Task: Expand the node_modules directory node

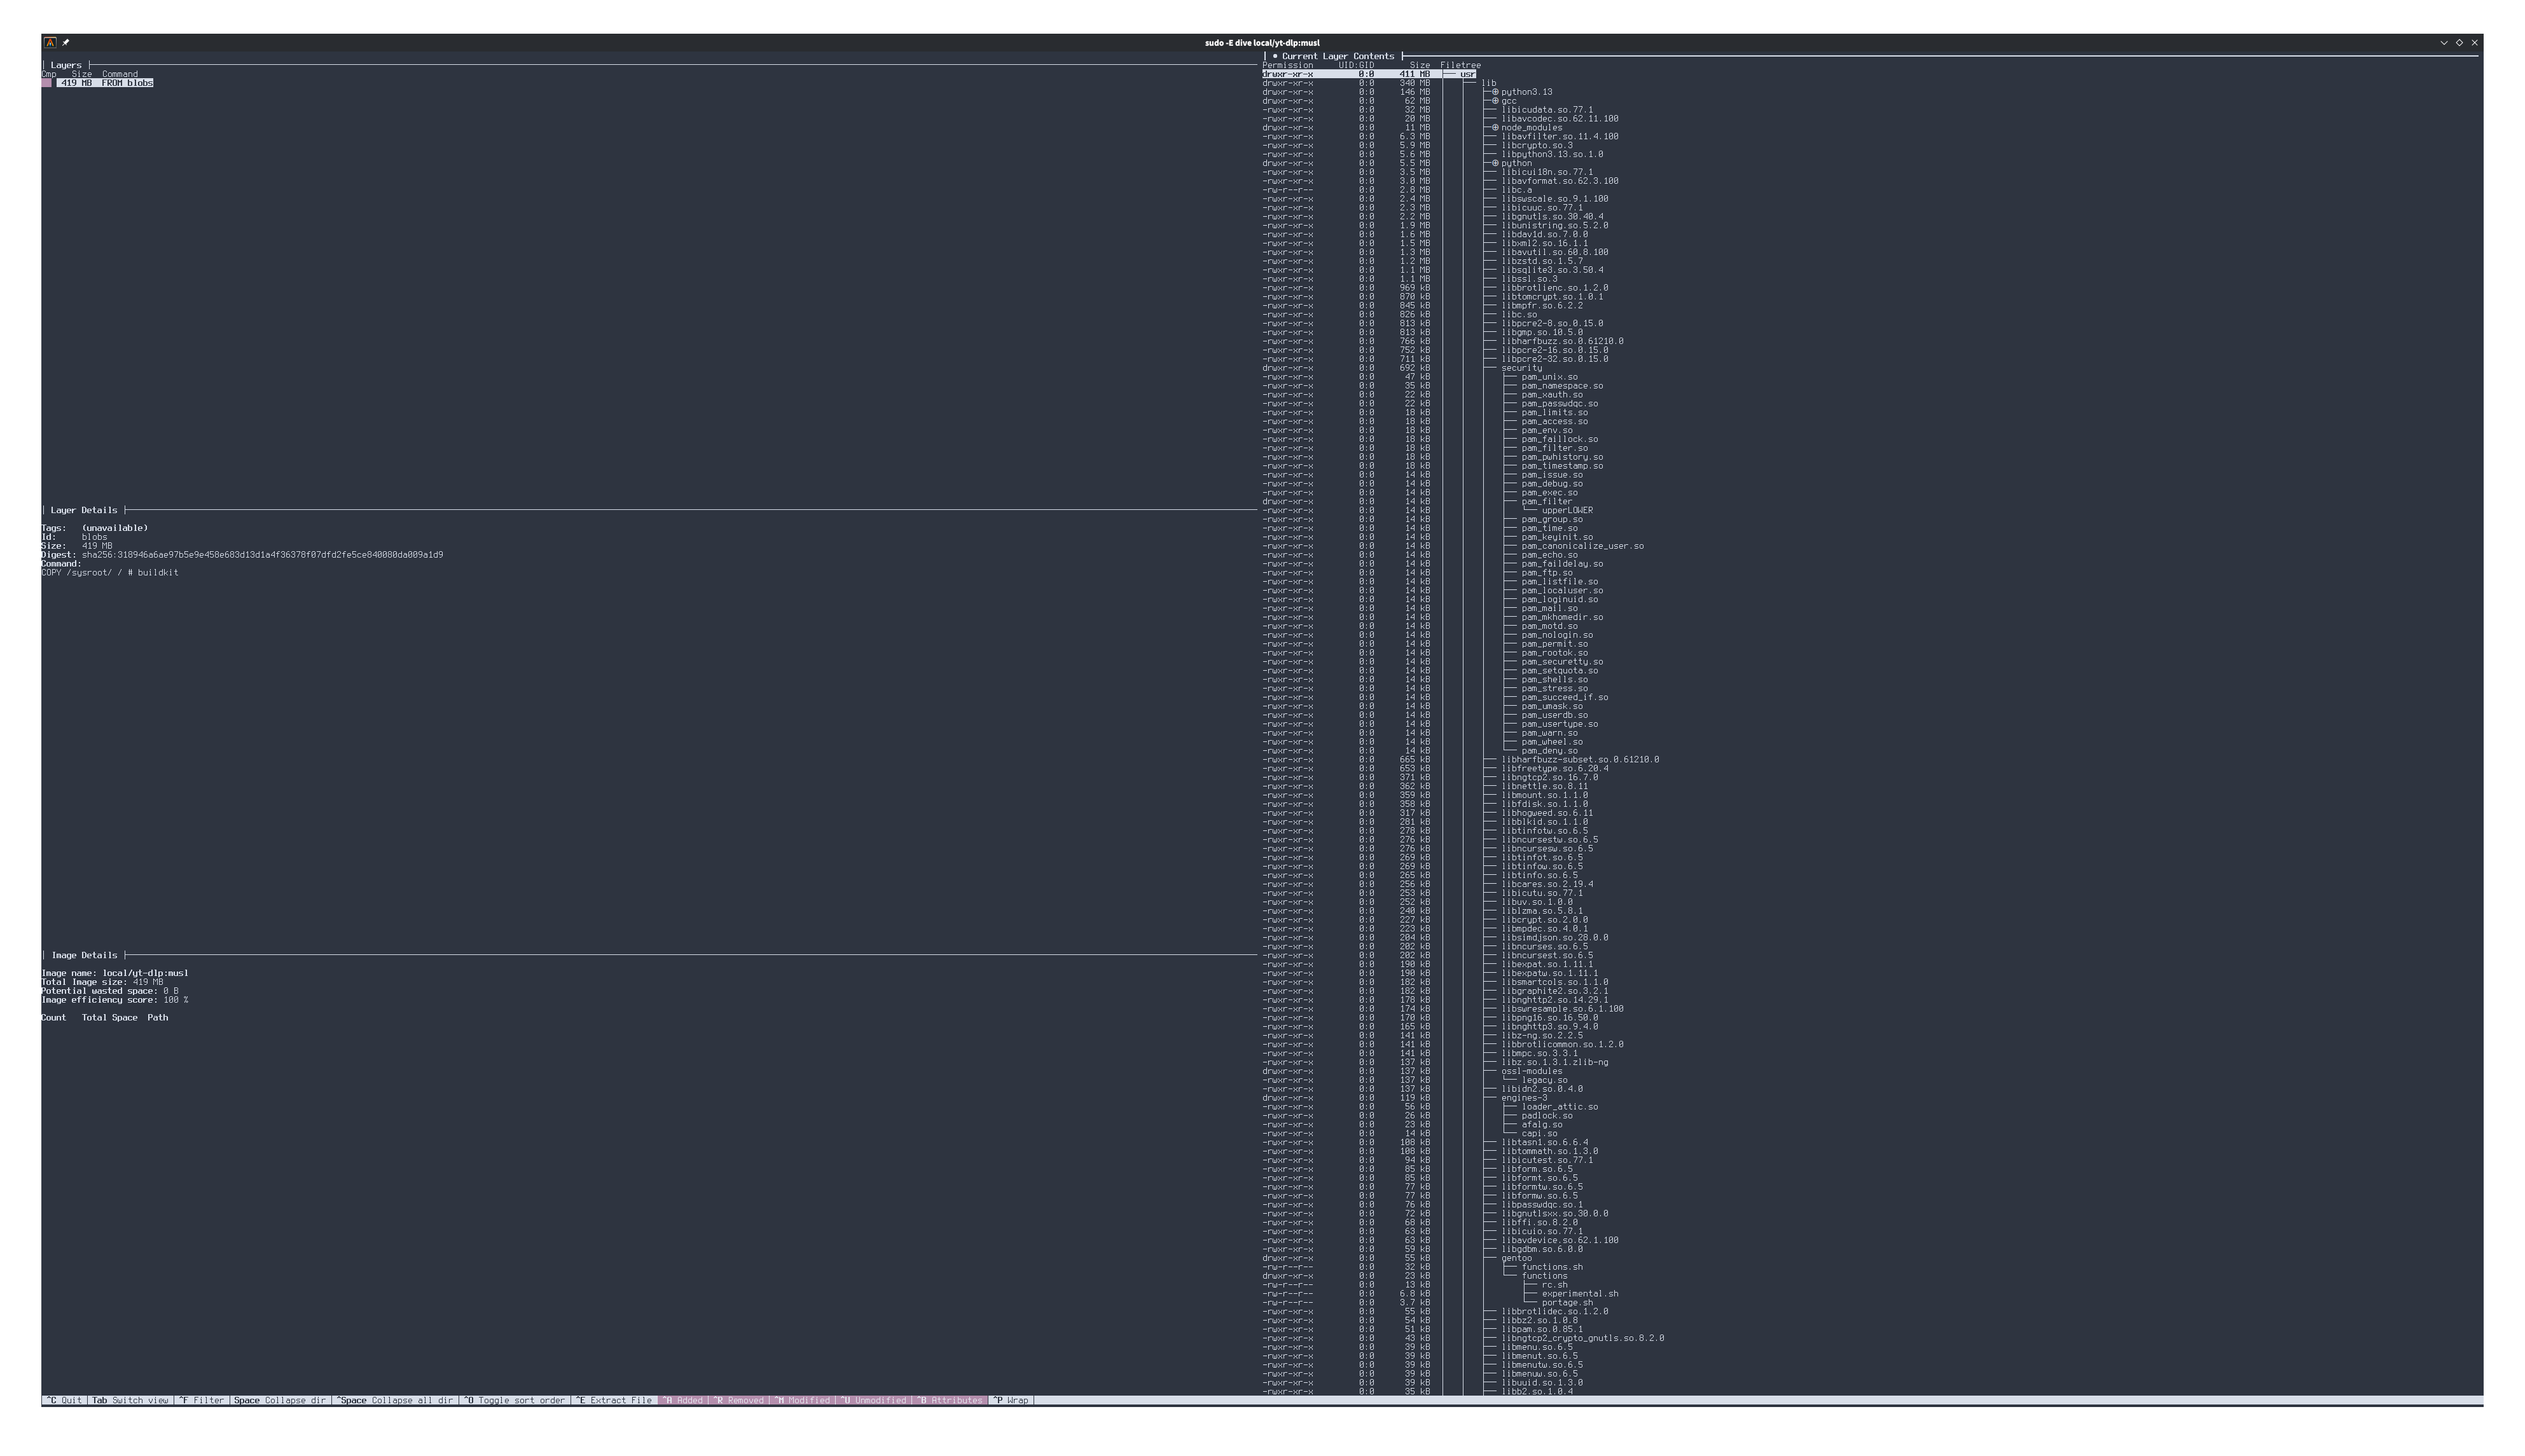Action: 1496,128
